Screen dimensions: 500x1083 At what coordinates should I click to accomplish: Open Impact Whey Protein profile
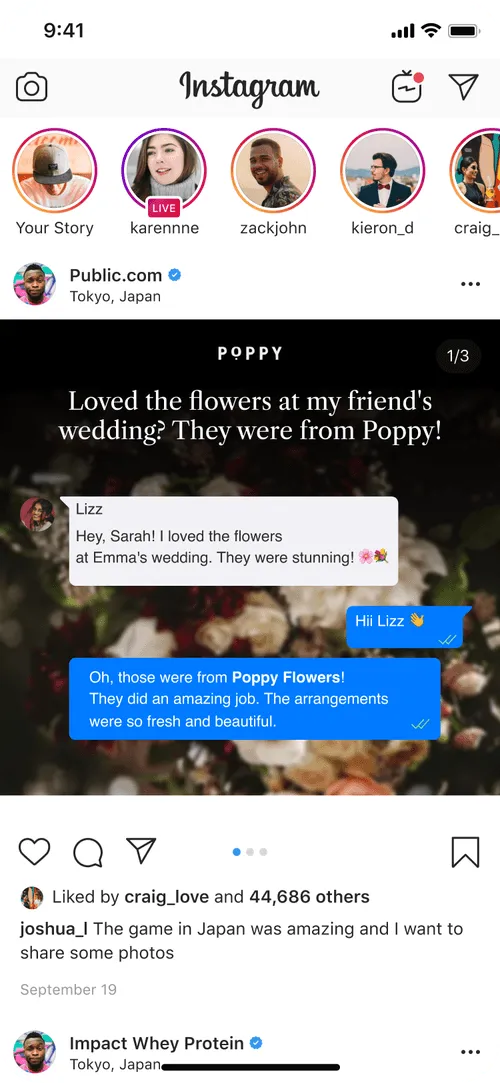(157, 1043)
